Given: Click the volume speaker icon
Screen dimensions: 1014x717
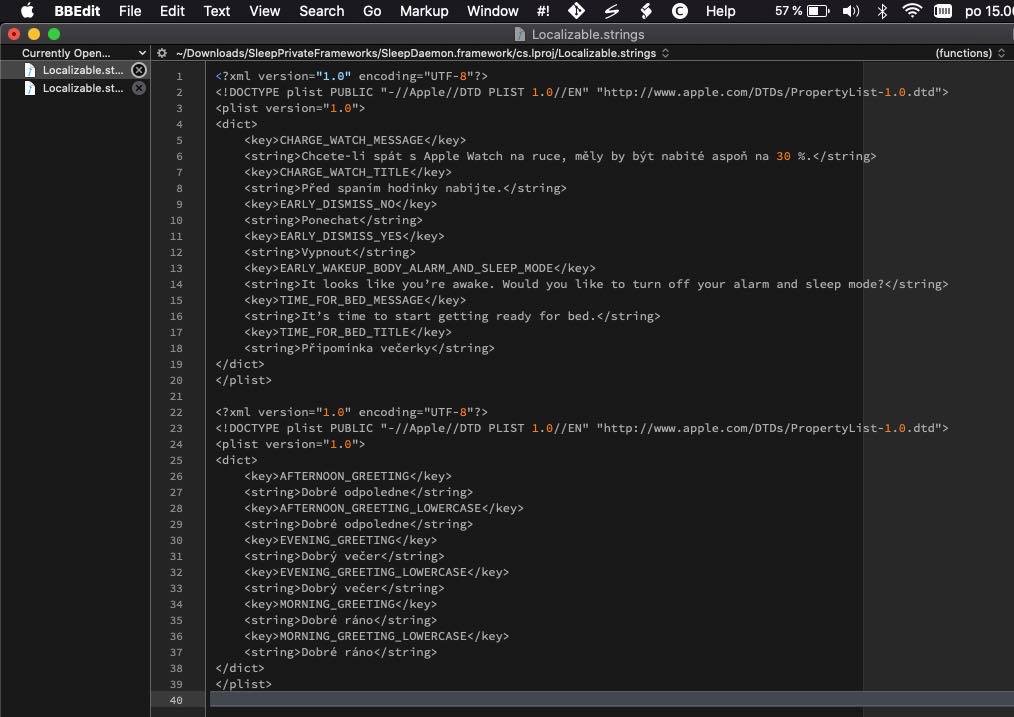Looking at the screenshot, I should click(x=851, y=11).
